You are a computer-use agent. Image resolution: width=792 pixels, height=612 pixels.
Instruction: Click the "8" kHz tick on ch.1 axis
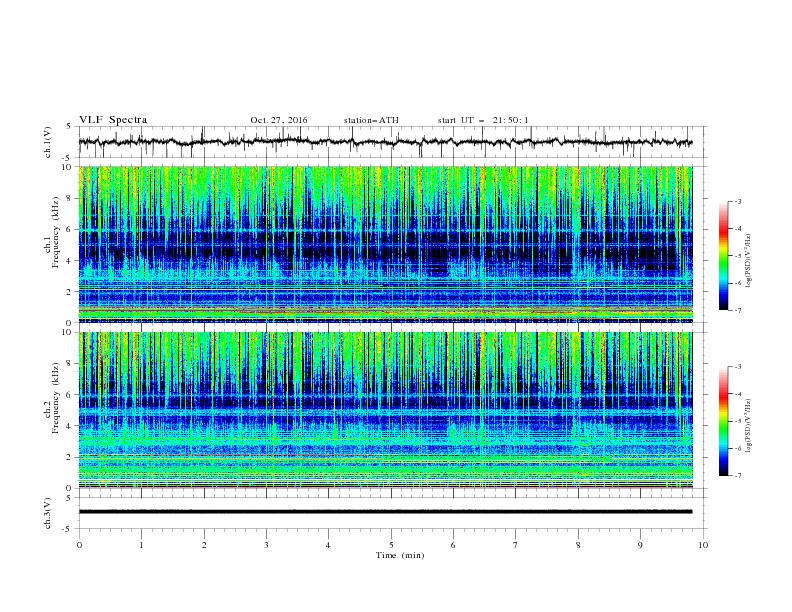point(71,198)
